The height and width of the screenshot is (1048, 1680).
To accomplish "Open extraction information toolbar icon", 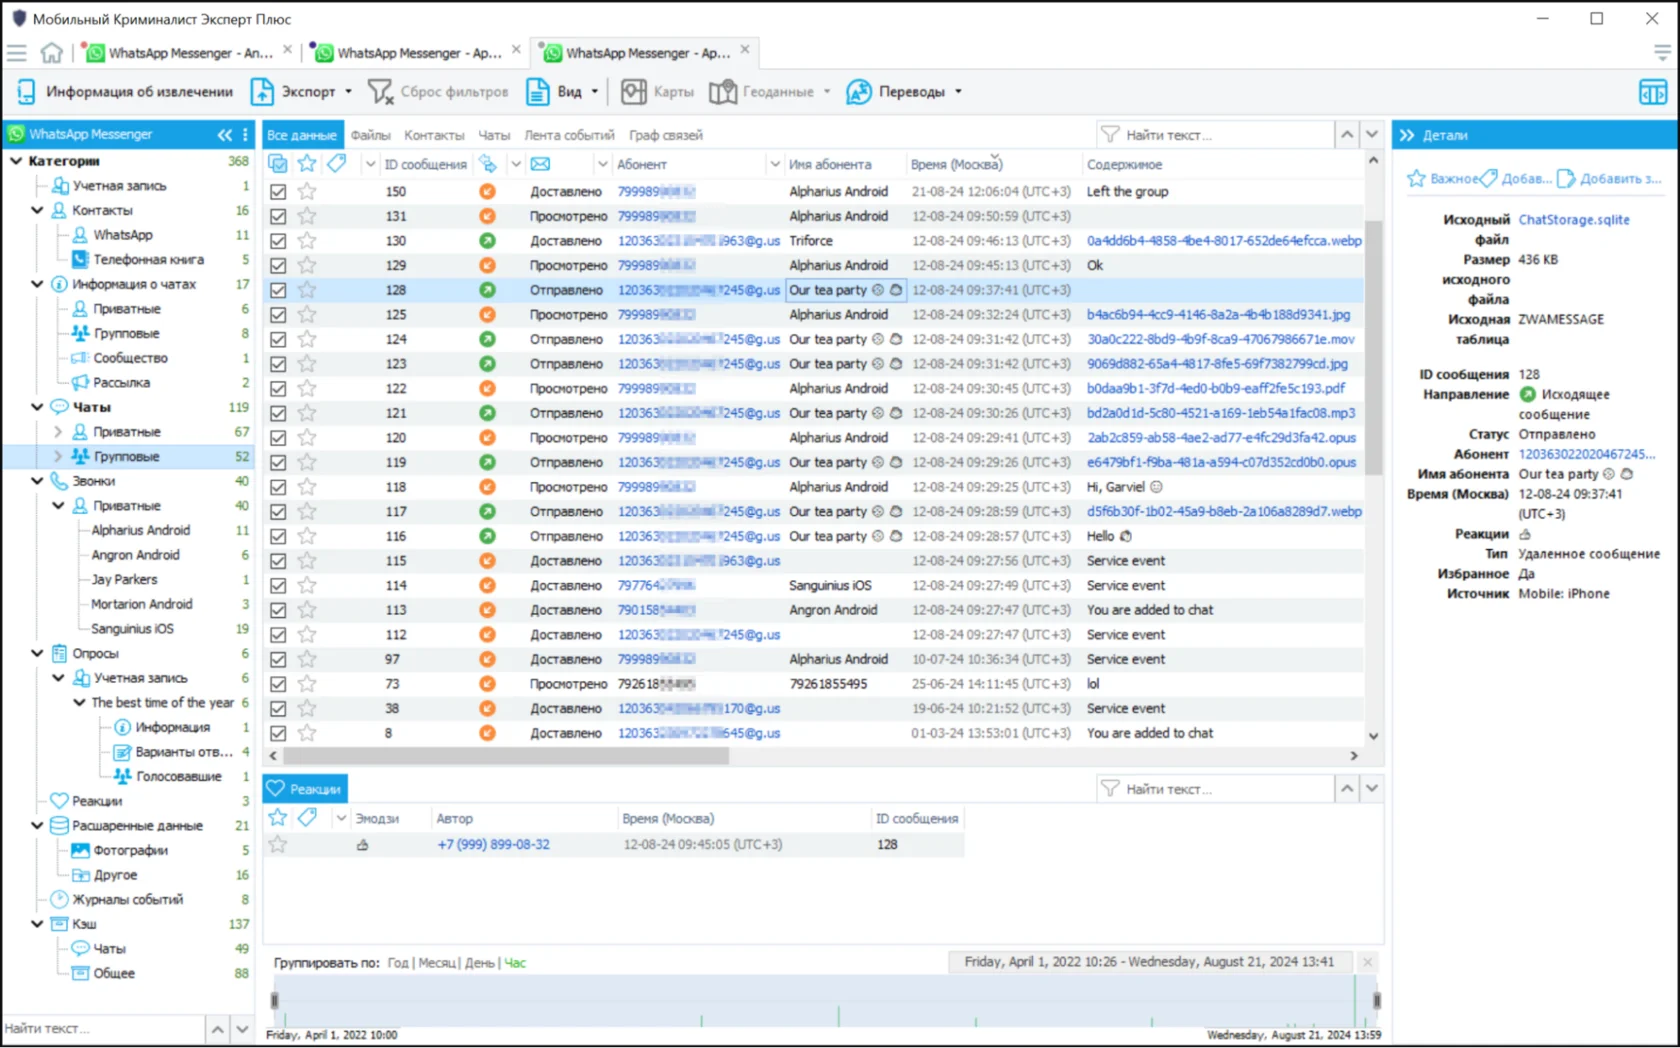I will (26, 92).
